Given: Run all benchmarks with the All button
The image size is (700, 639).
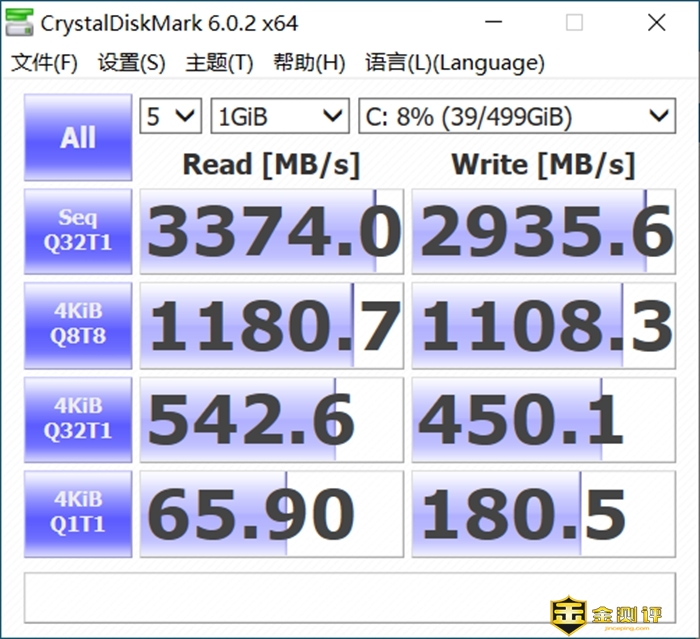Looking at the screenshot, I should tap(78, 138).
